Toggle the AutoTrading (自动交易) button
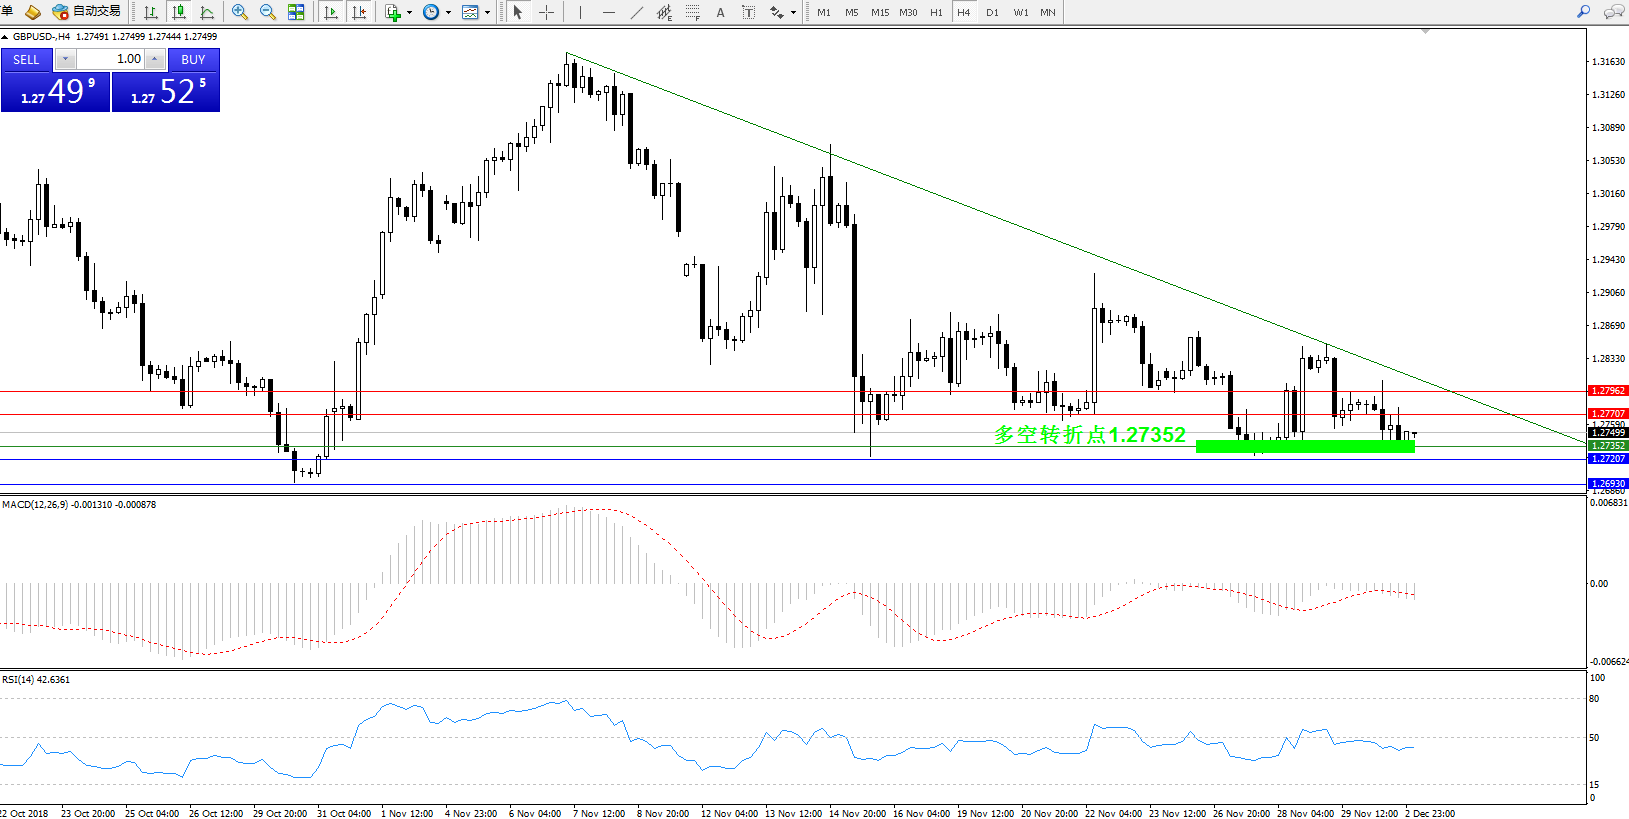This screenshot has height=819, width=1629. click(x=87, y=12)
